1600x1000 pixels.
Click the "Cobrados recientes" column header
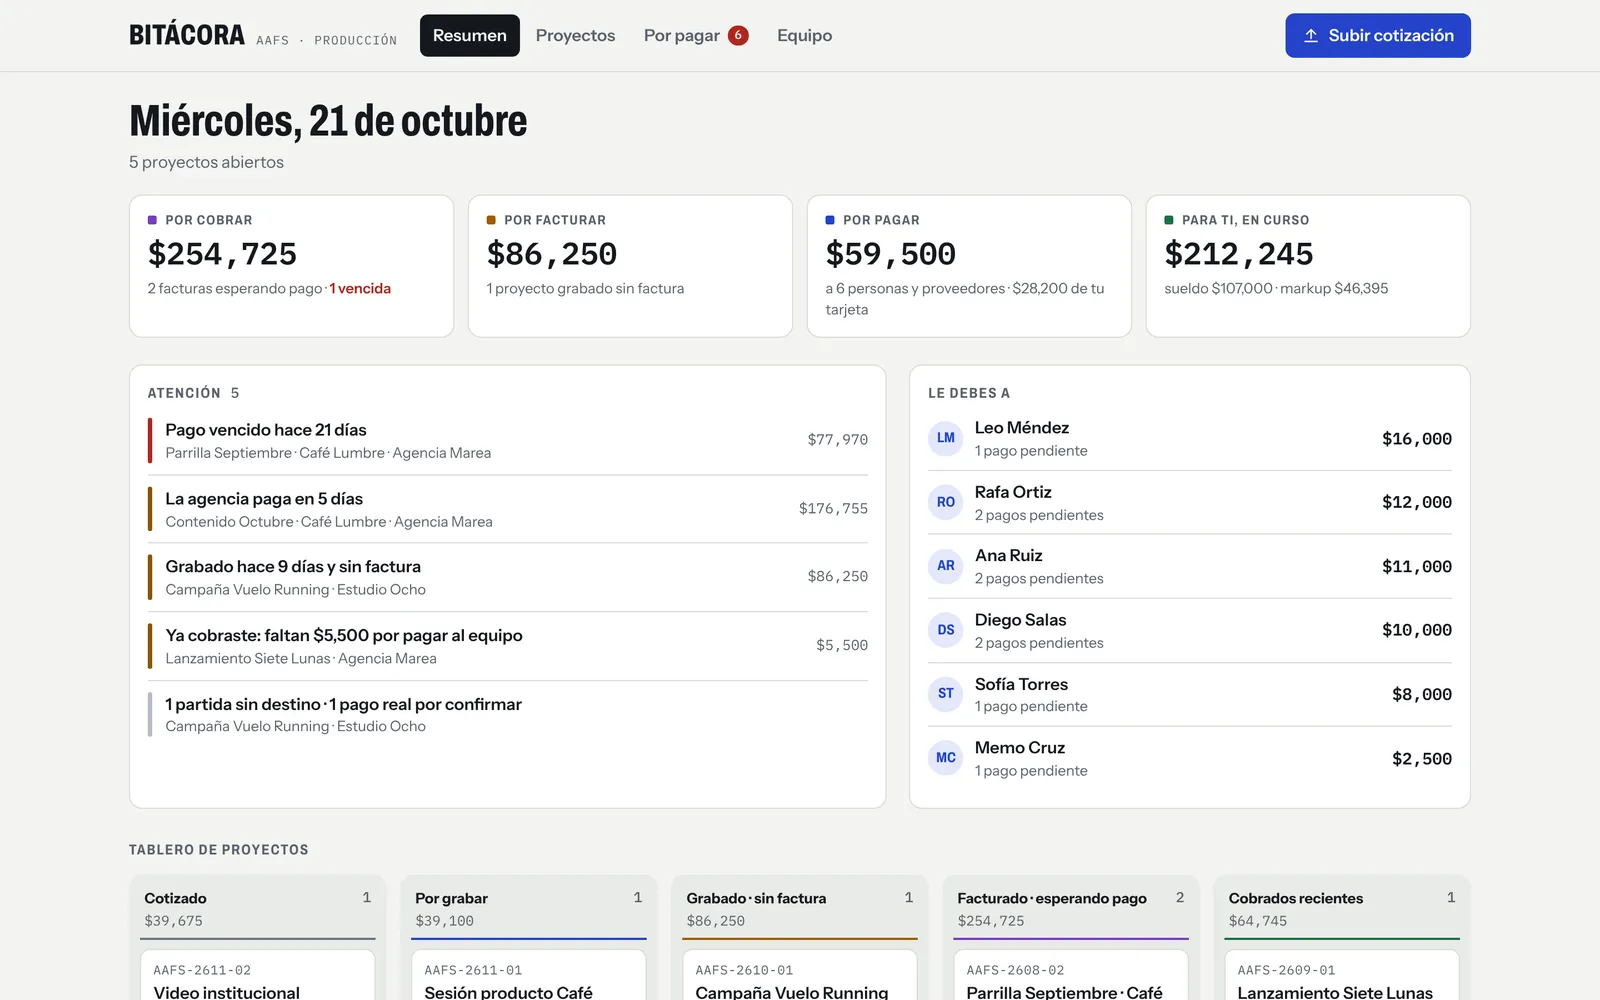tap(1342, 908)
